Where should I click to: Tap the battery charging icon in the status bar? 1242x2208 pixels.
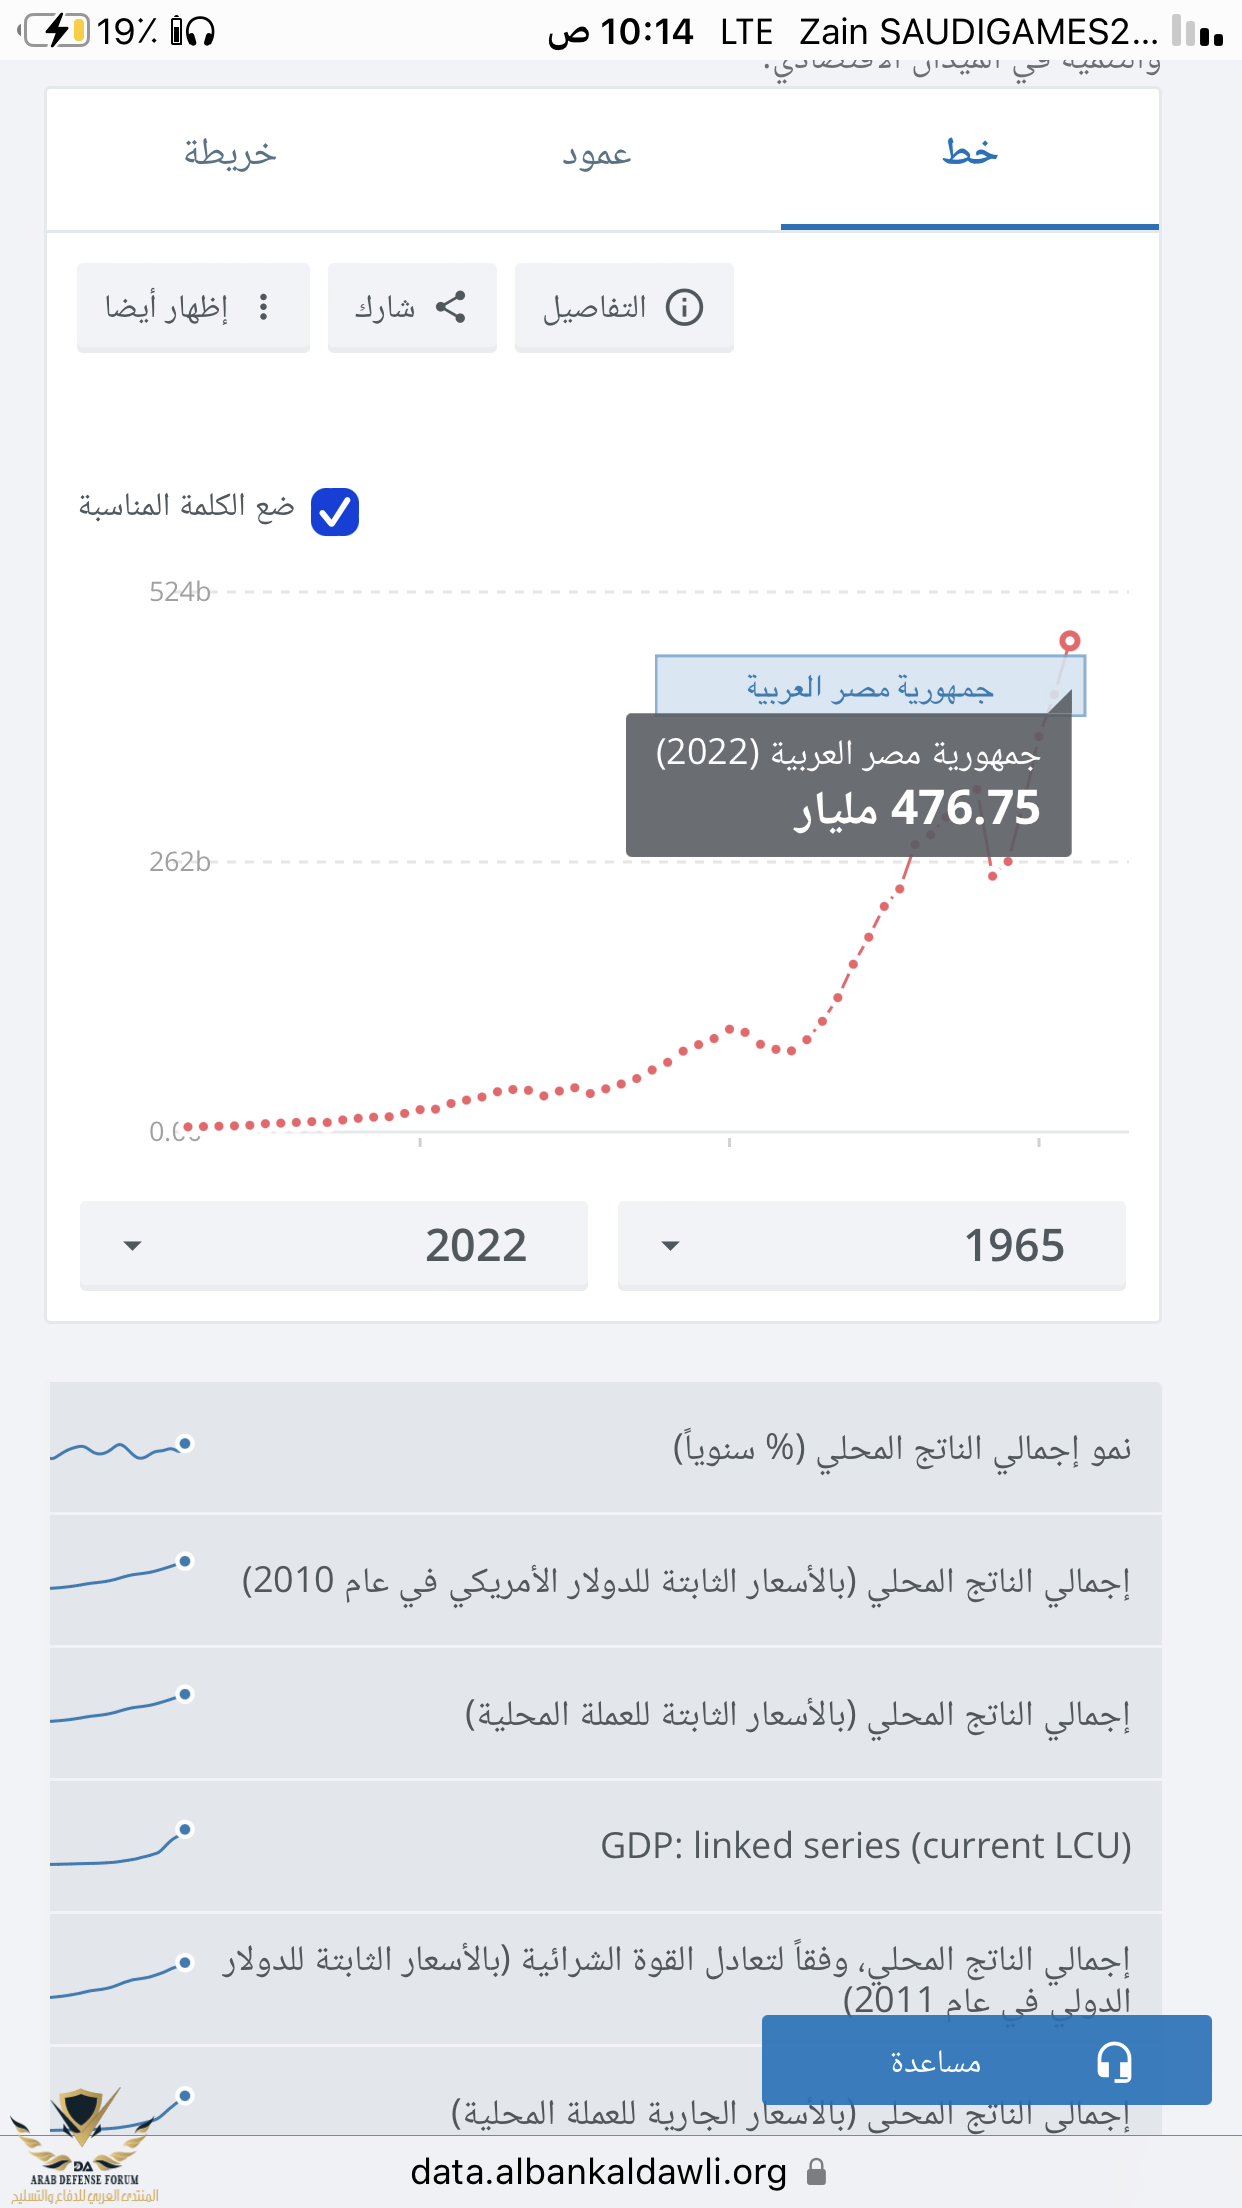57,31
